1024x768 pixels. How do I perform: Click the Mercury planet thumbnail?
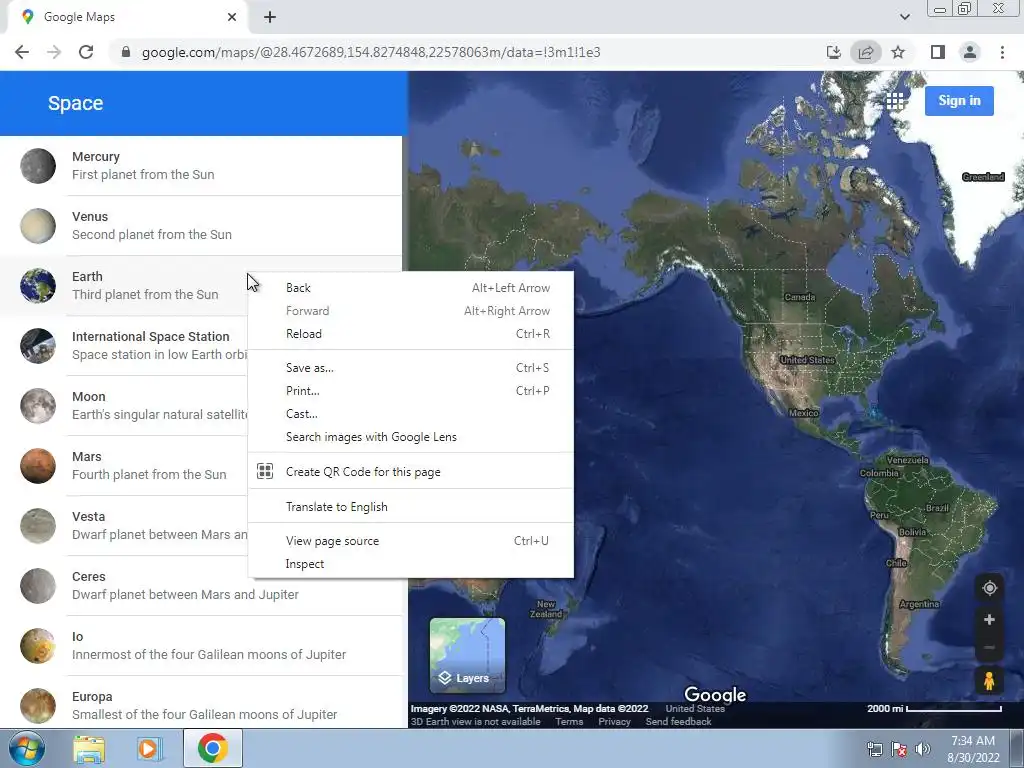pyautogui.click(x=38, y=166)
